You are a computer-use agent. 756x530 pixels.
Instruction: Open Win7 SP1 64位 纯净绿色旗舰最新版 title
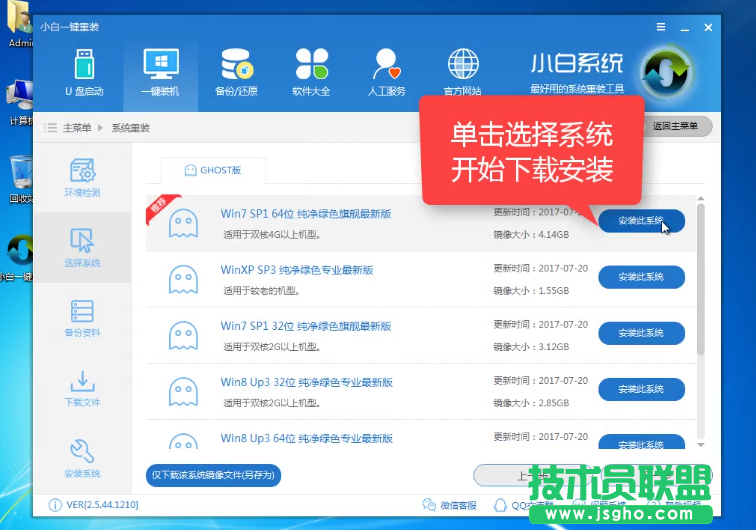point(306,214)
